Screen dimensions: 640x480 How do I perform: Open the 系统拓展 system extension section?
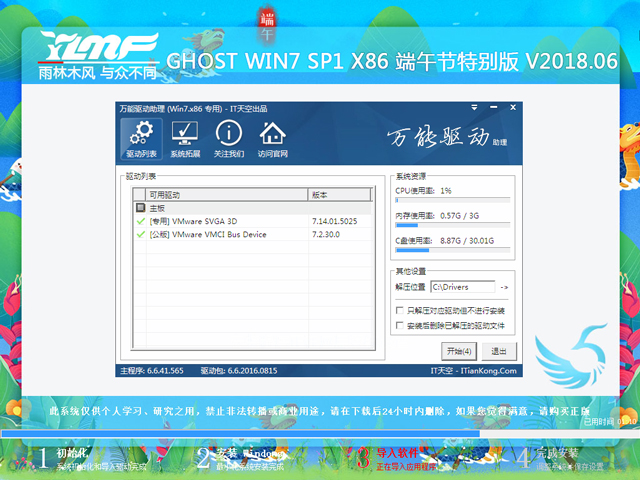[184, 139]
